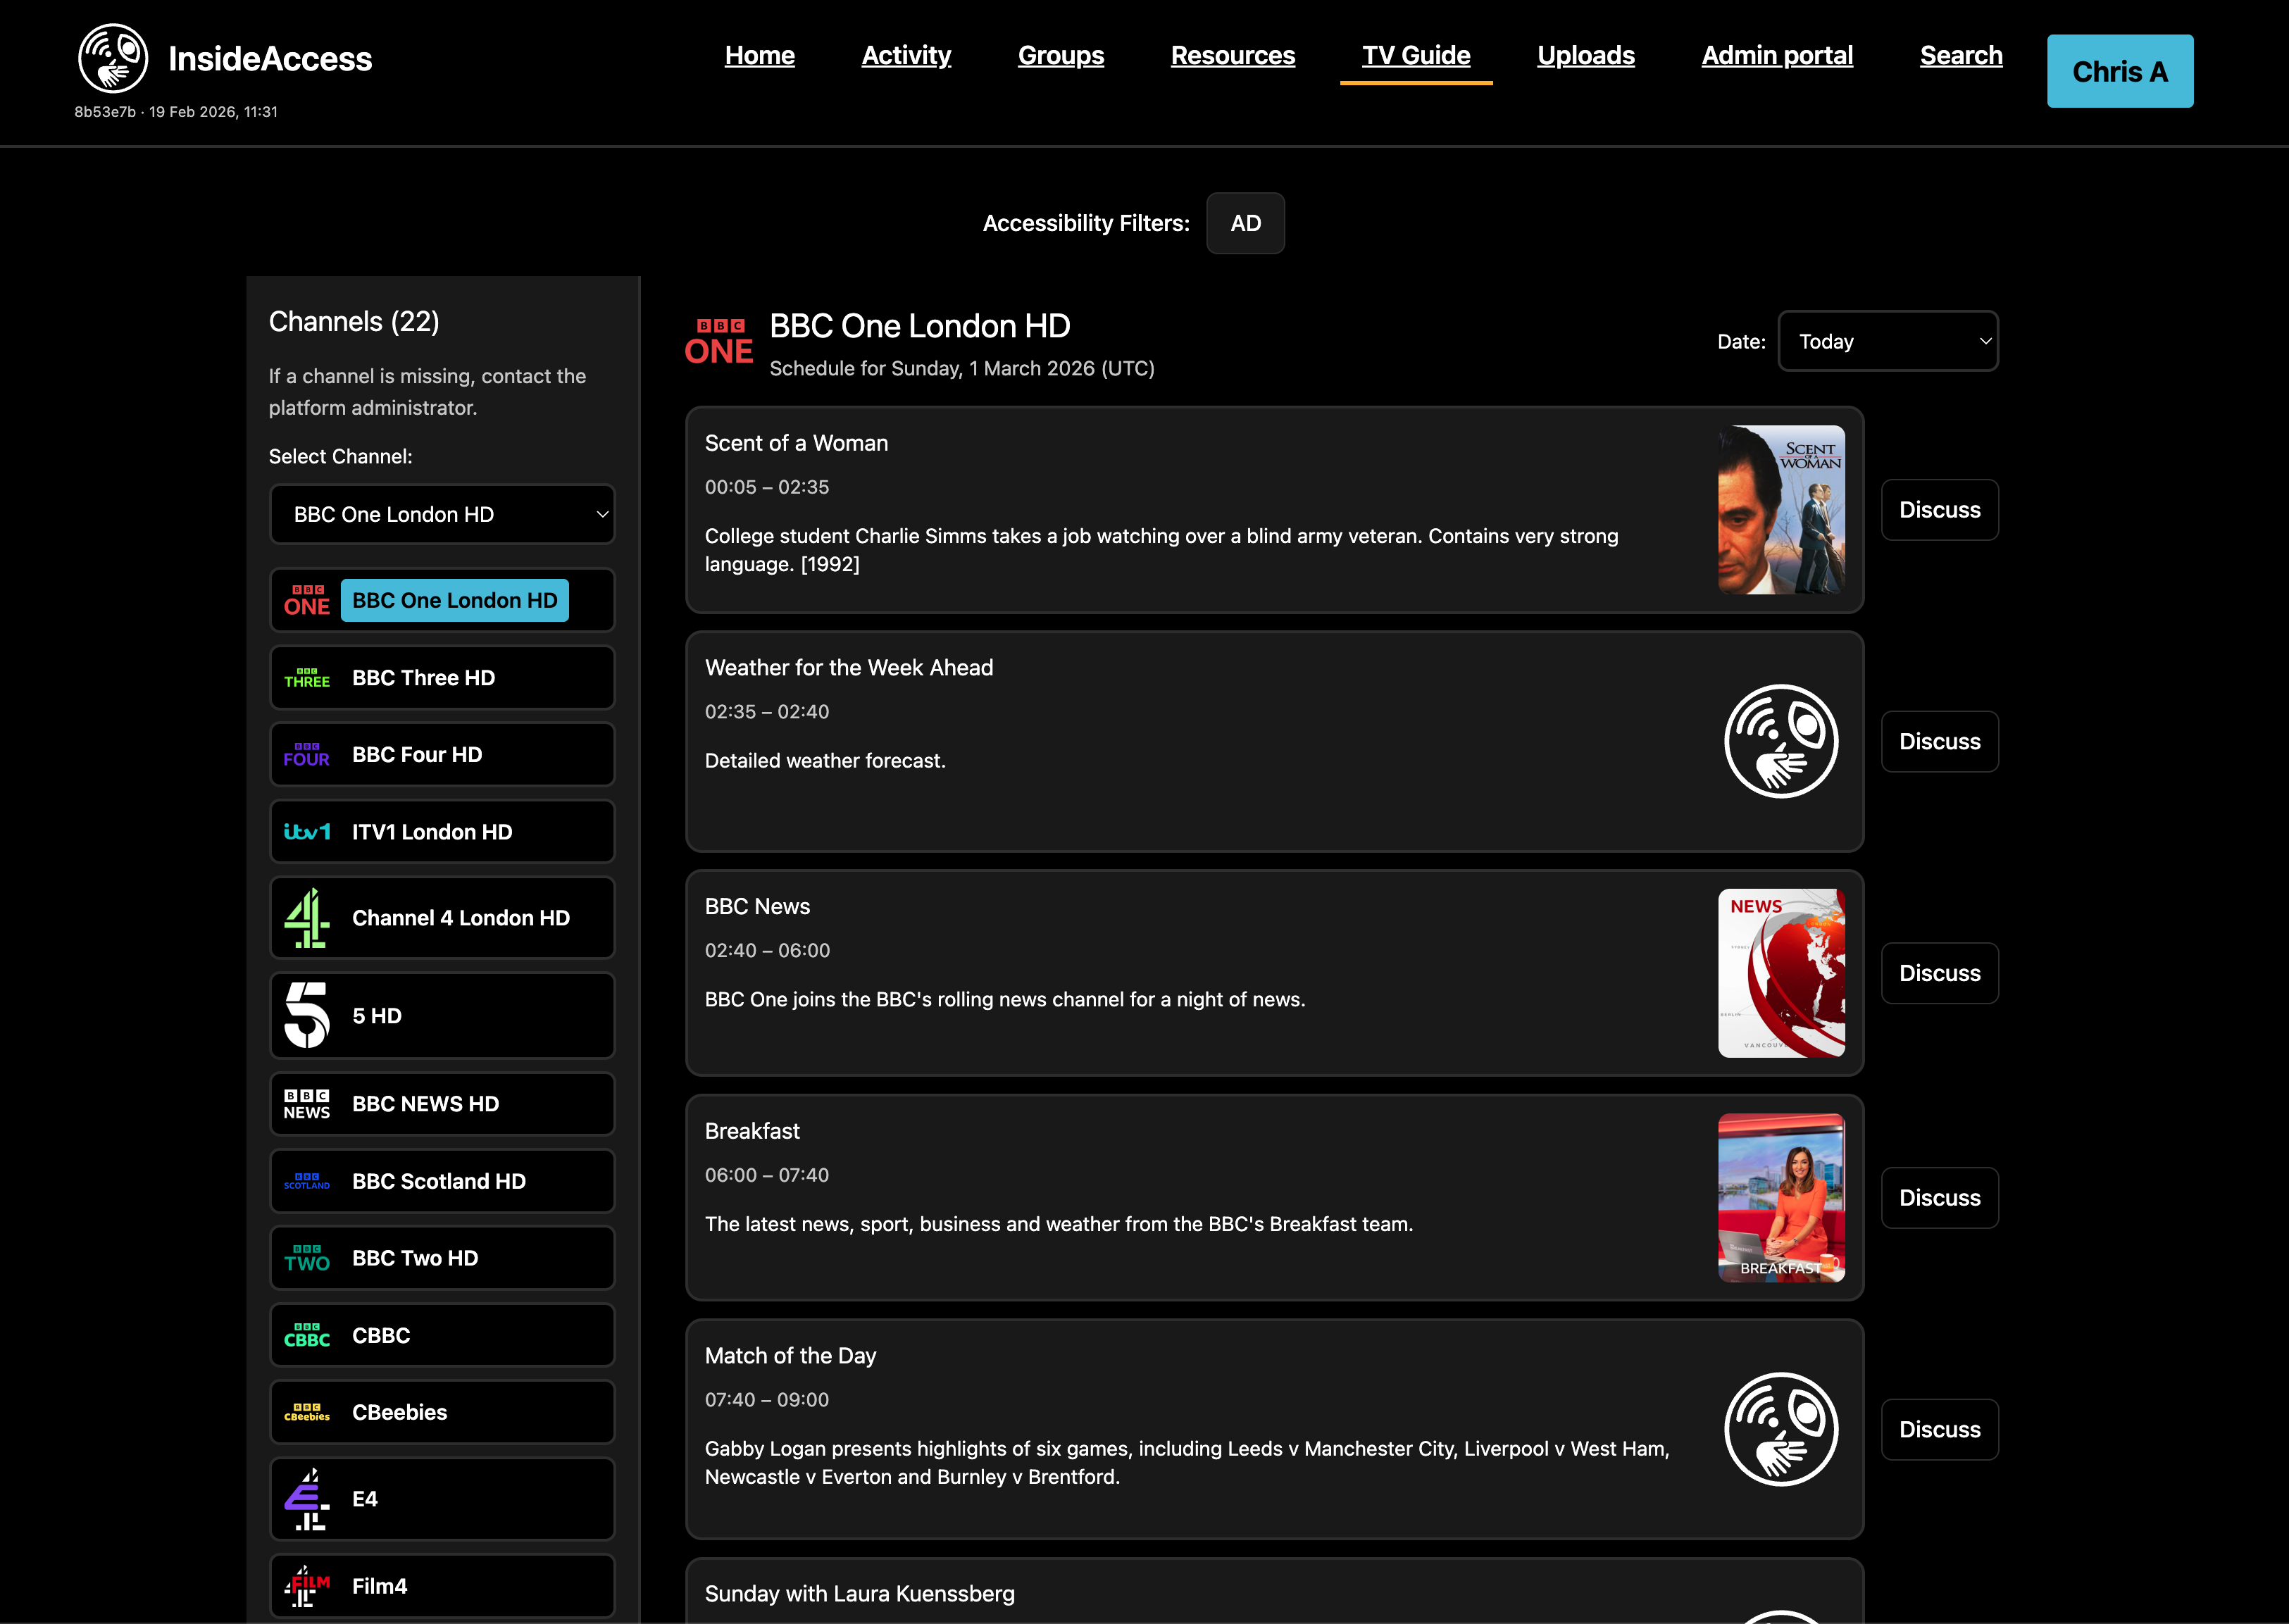The width and height of the screenshot is (2289, 1624).
Task: Click the sign-language icon on Match of the Day
Action: (1781, 1429)
